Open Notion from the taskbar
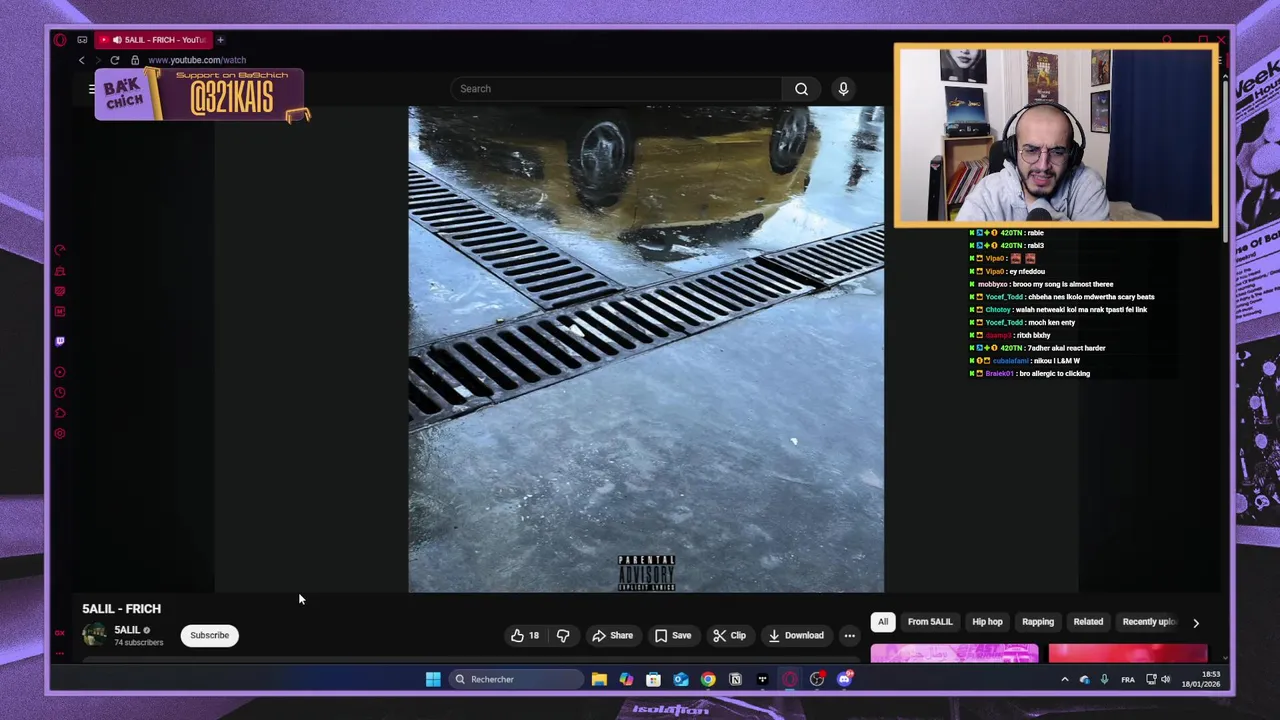The width and height of the screenshot is (1280, 720). tap(735, 679)
